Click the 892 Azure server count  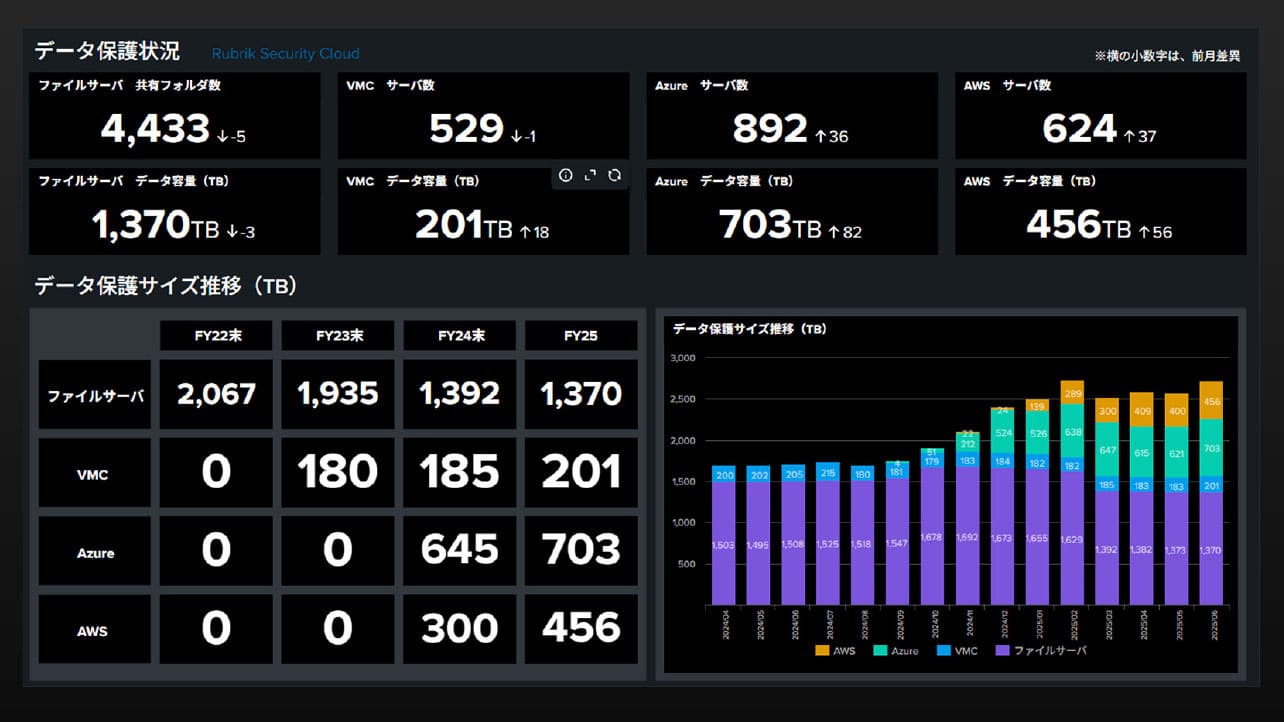[x=770, y=129]
